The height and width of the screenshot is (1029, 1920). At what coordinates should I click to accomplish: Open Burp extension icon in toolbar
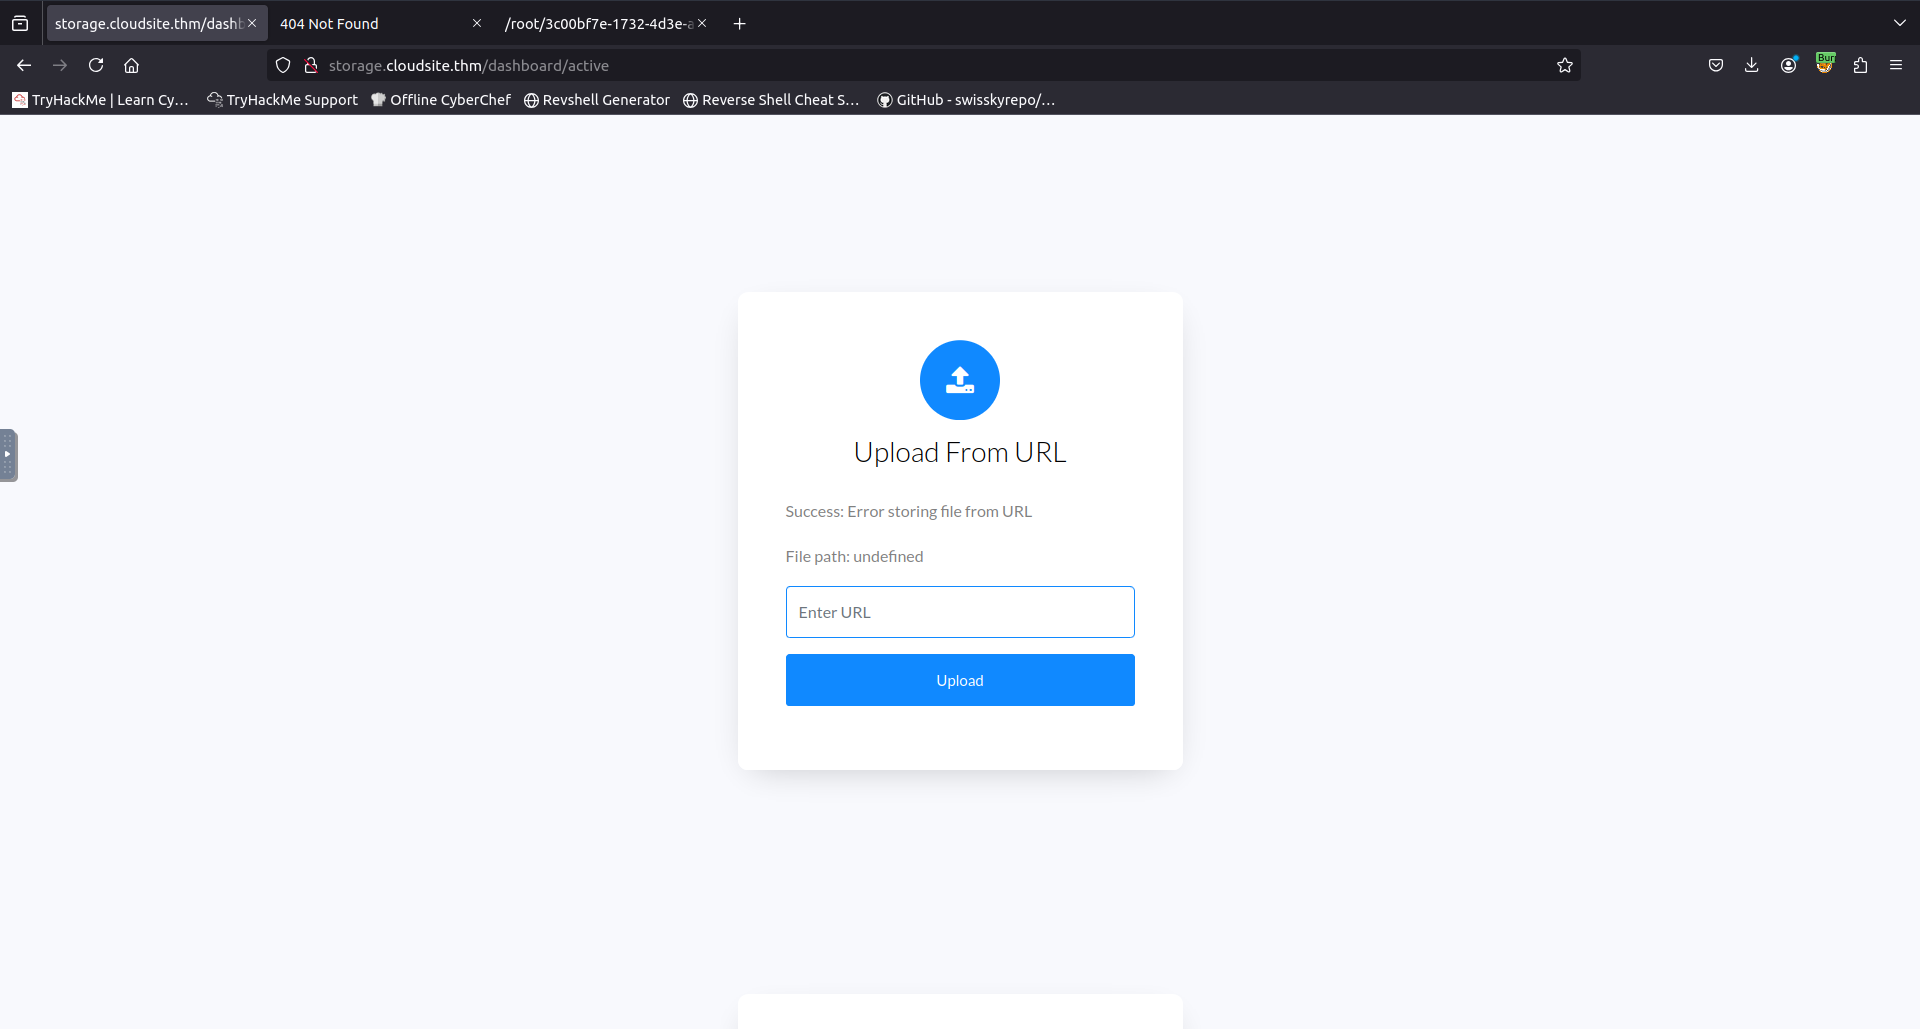point(1825,63)
